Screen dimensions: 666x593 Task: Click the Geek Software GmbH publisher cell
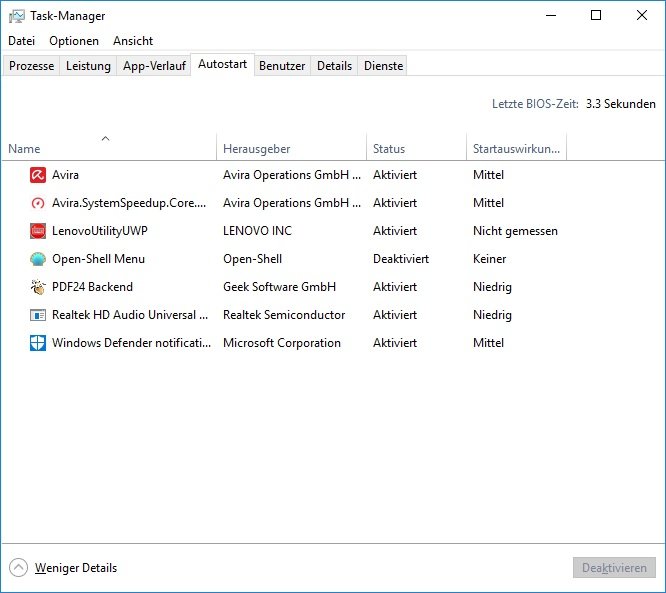(x=279, y=287)
